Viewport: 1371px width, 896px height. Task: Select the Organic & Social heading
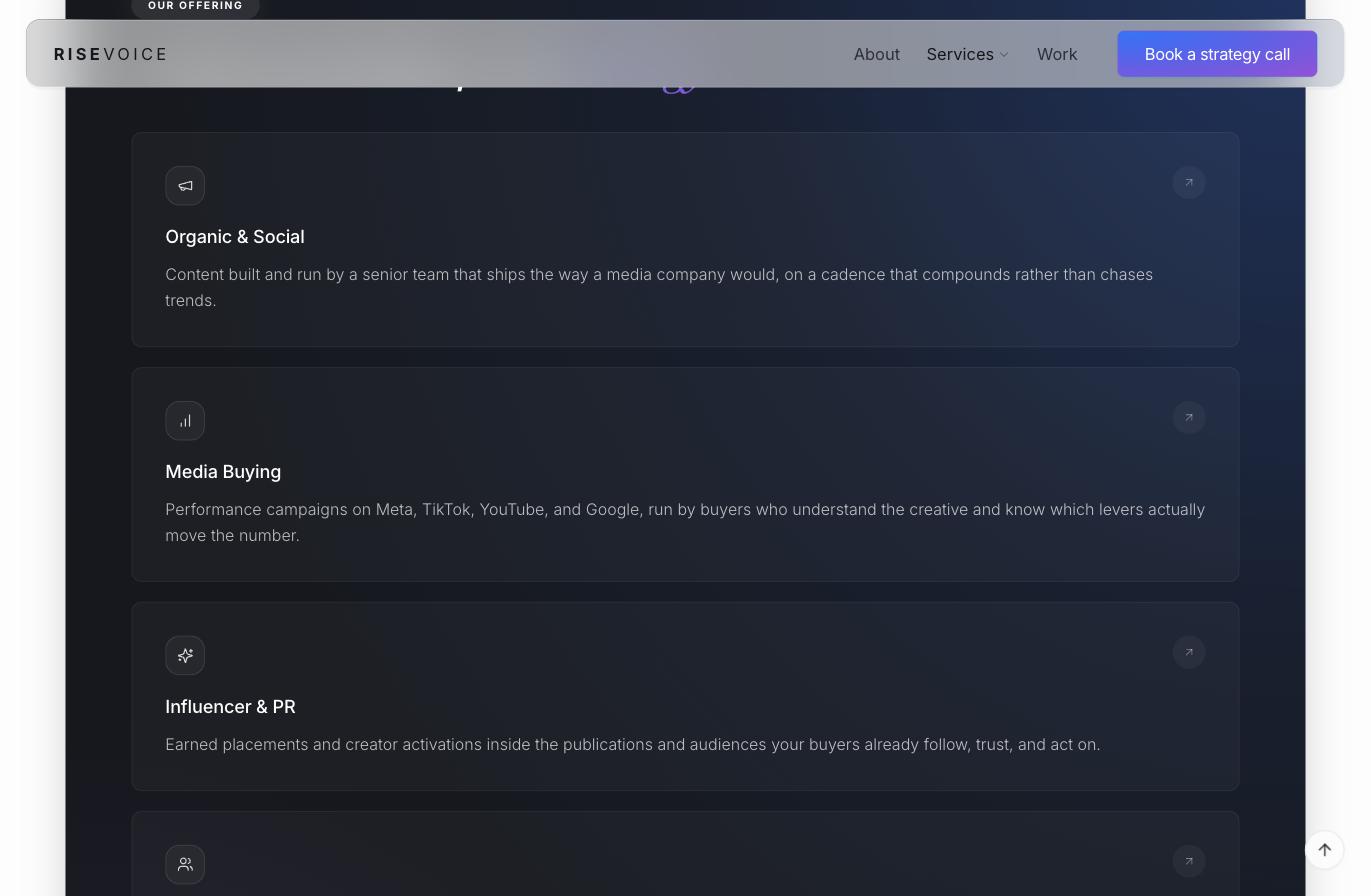[x=235, y=237]
